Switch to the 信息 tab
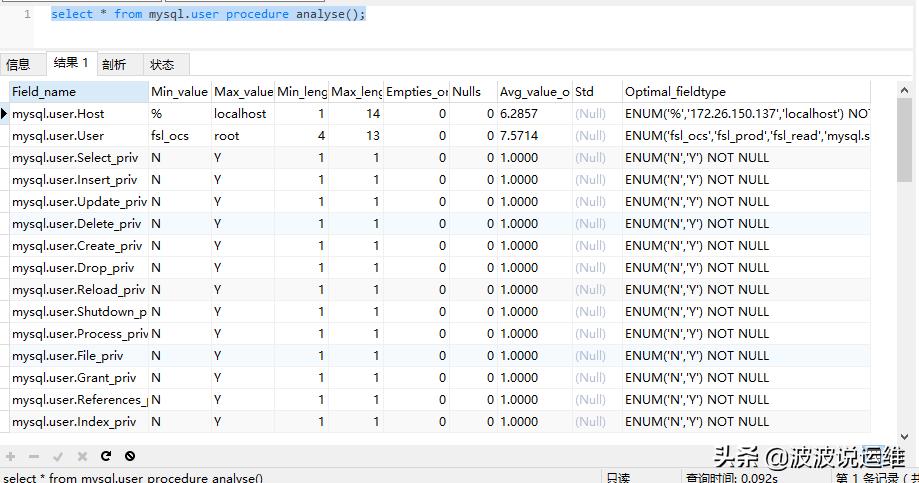 pos(19,65)
